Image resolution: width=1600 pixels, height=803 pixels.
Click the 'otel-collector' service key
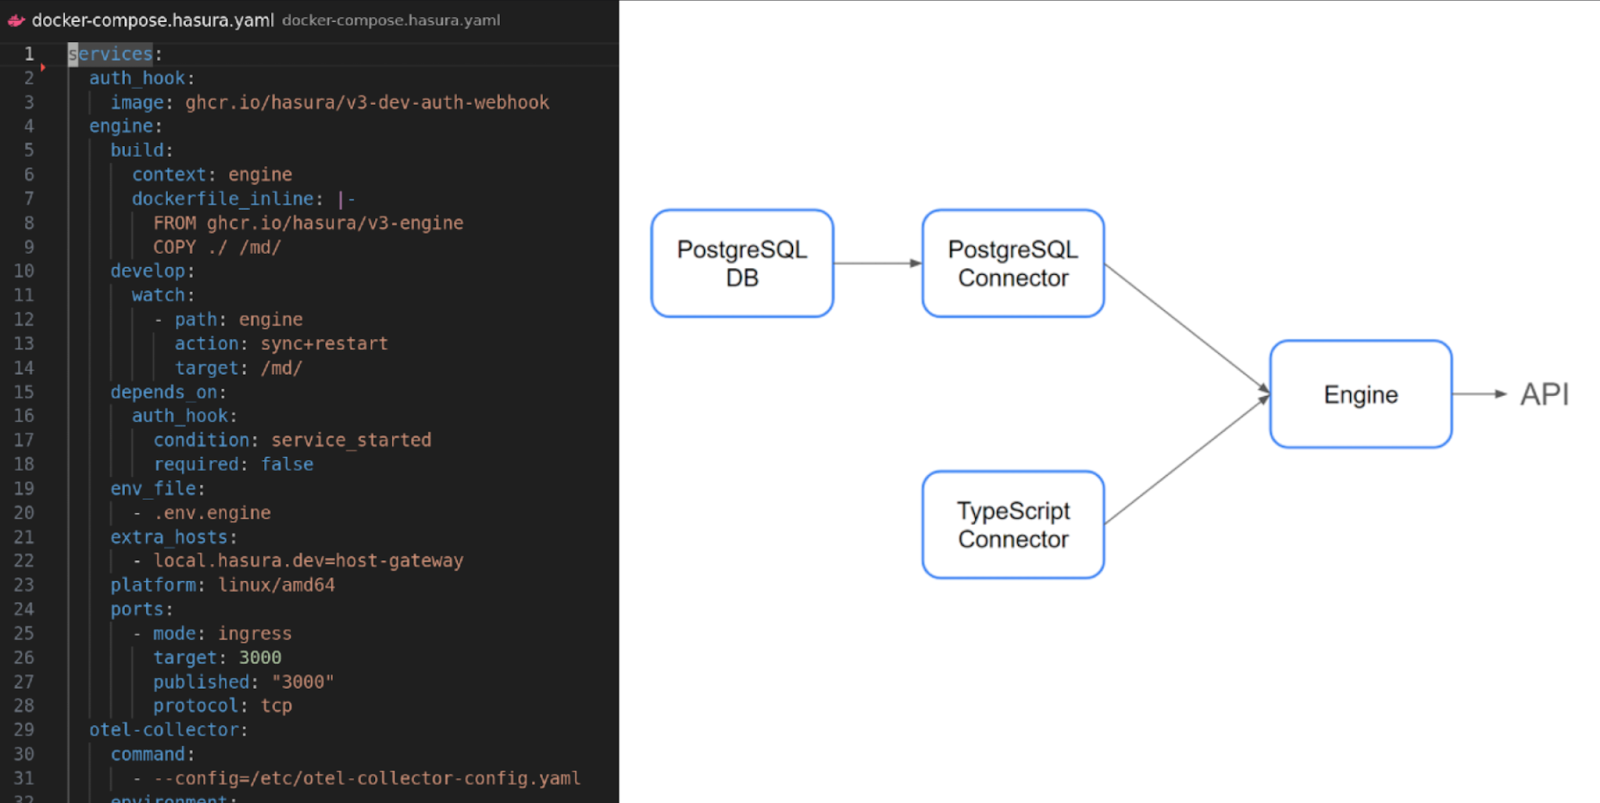164,730
